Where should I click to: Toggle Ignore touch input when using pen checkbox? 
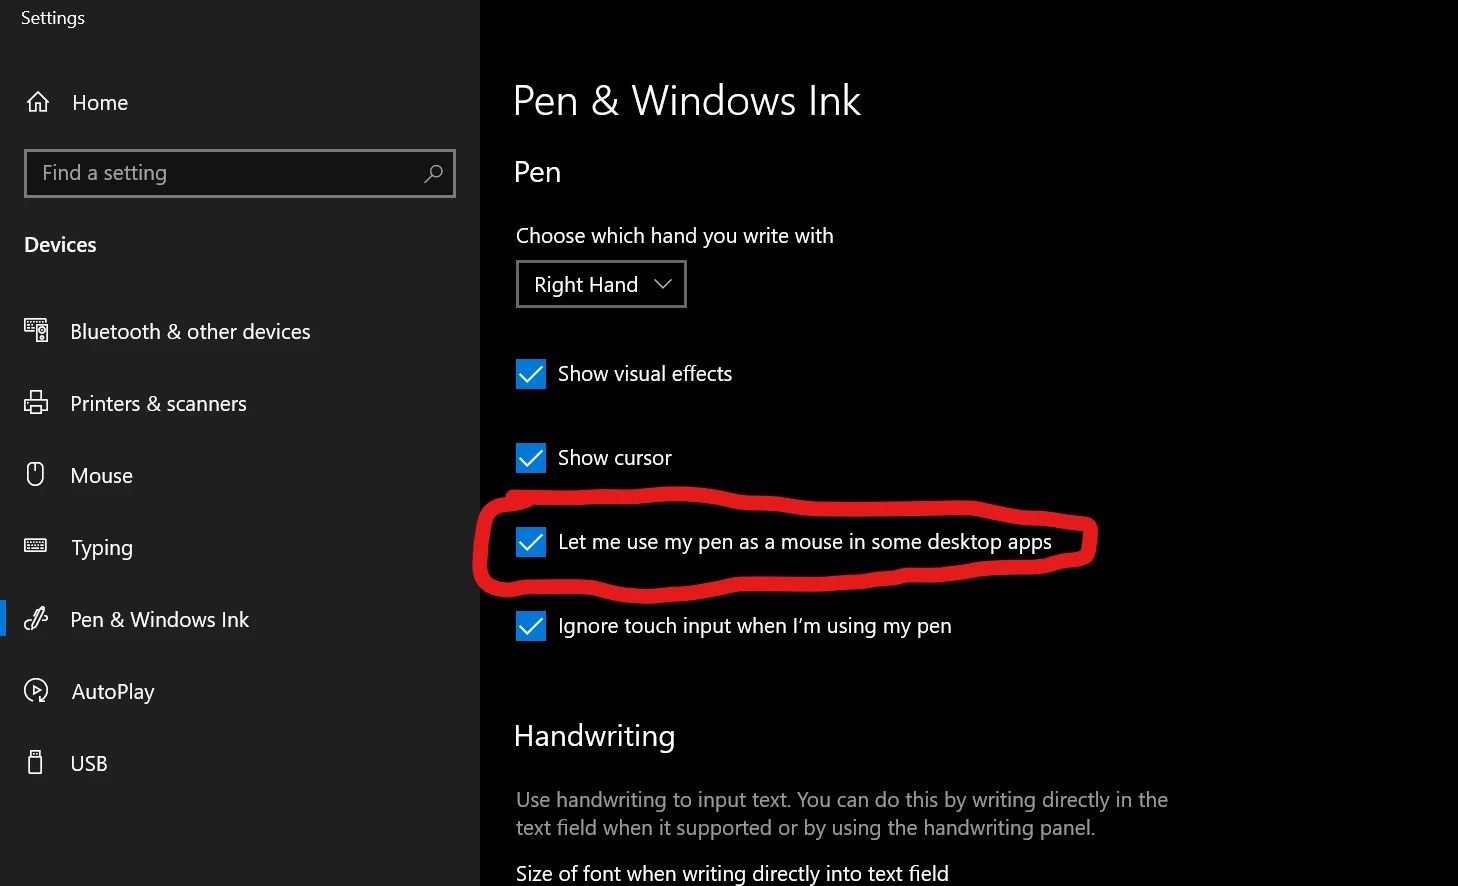531,626
